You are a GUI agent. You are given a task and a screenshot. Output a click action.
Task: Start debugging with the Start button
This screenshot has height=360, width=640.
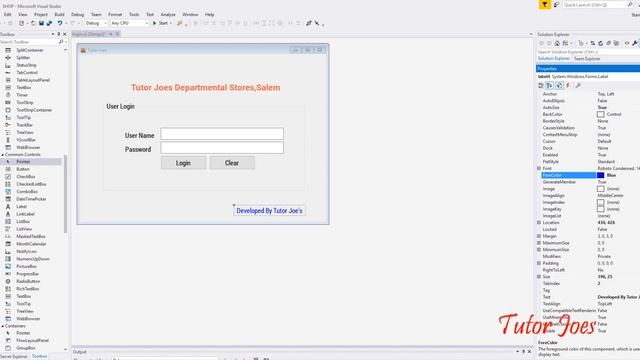pyautogui.click(x=161, y=23)
